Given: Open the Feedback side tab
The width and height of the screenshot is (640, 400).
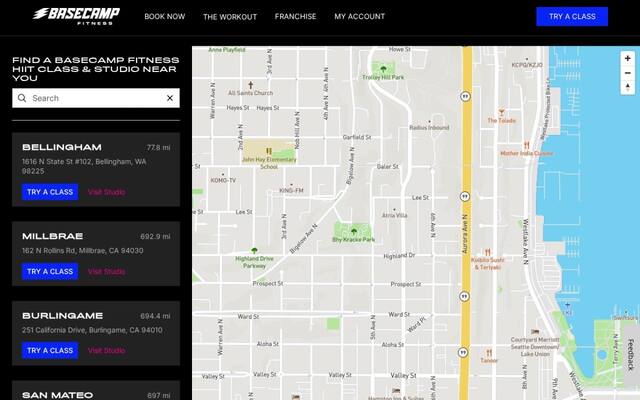Looking at the screenshot, I should coord(631,354).
